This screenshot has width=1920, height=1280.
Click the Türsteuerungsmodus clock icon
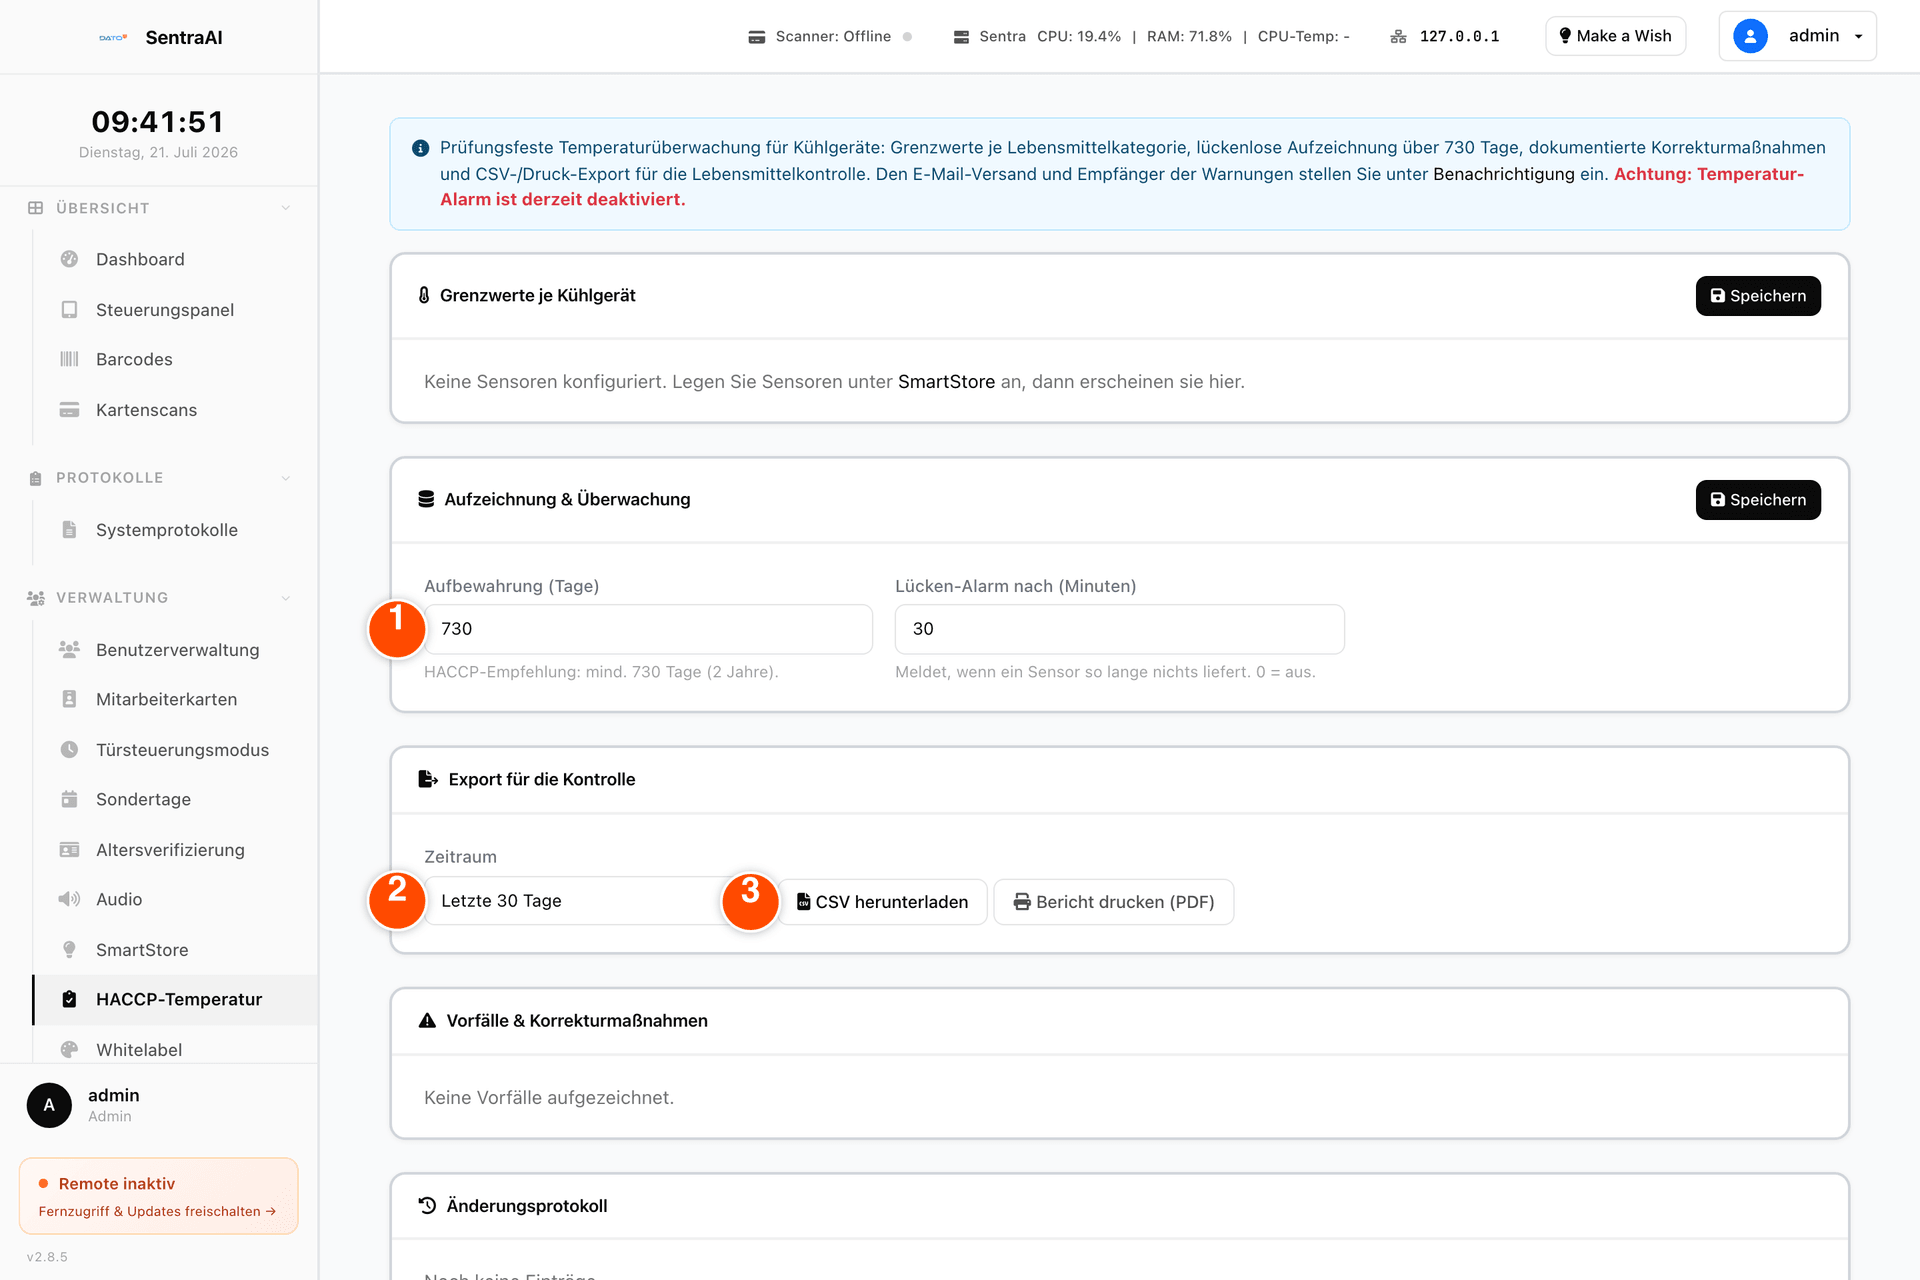pyautogui.click(x=69, y=749)
